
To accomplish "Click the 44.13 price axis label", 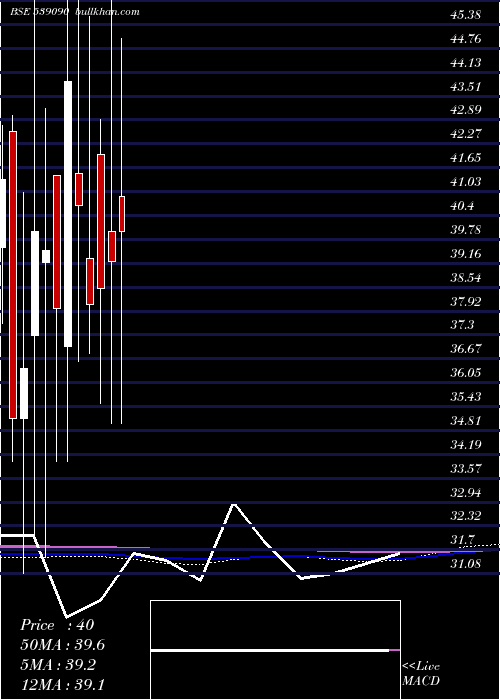I will [466, 63].
